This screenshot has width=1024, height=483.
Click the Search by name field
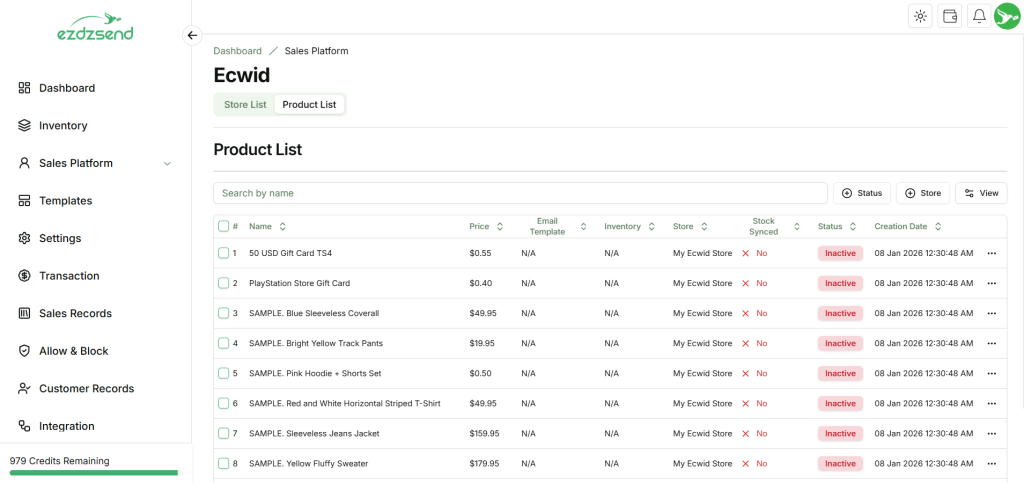point(520,193)
